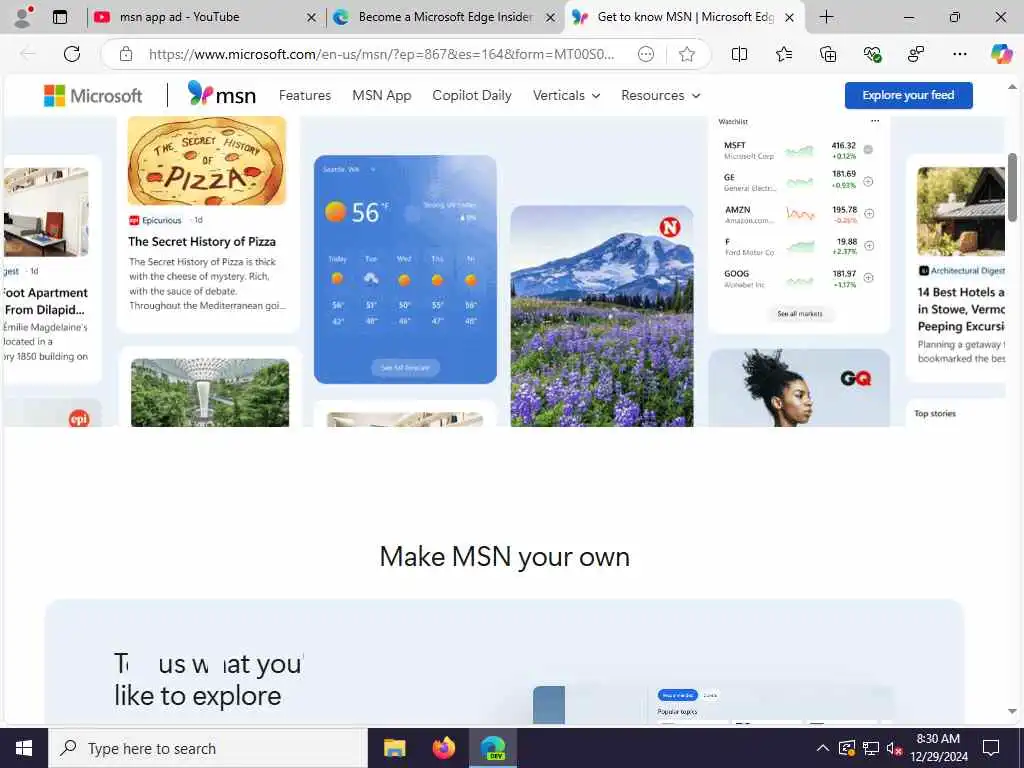
Task: Click See all markets link
Action: 800,313
